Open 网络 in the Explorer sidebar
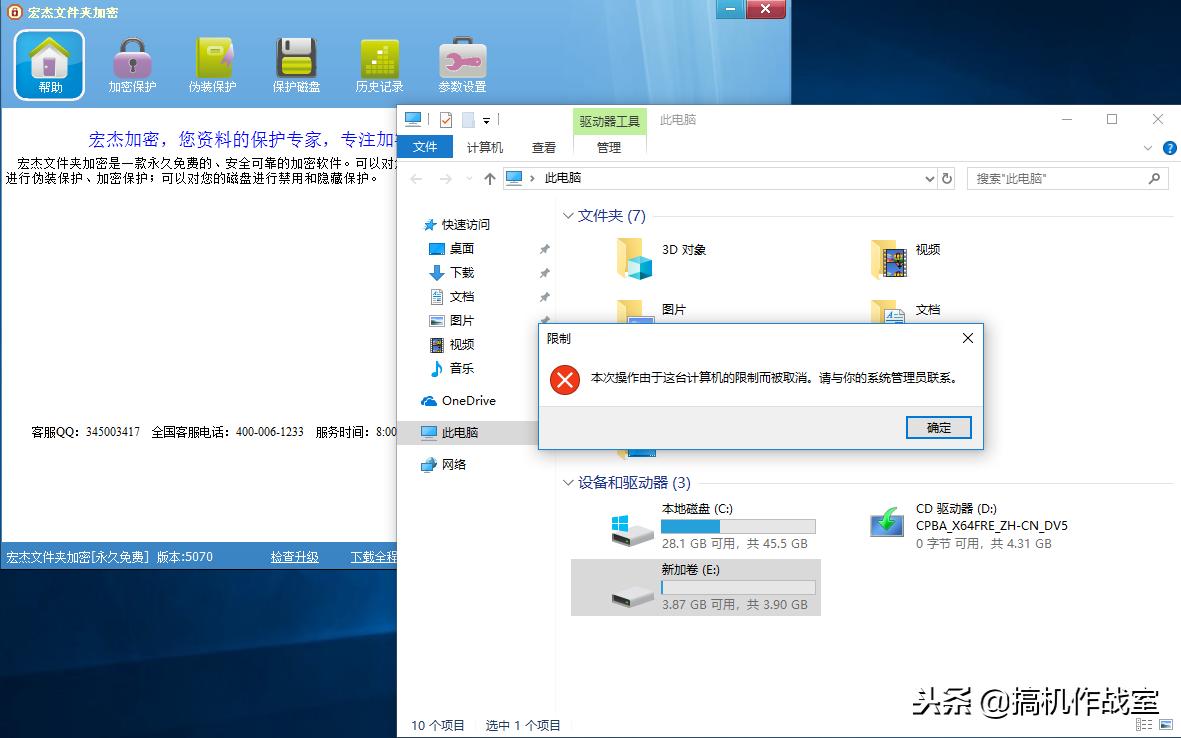Screen dimensions: 1181x738 pos(455,463)
